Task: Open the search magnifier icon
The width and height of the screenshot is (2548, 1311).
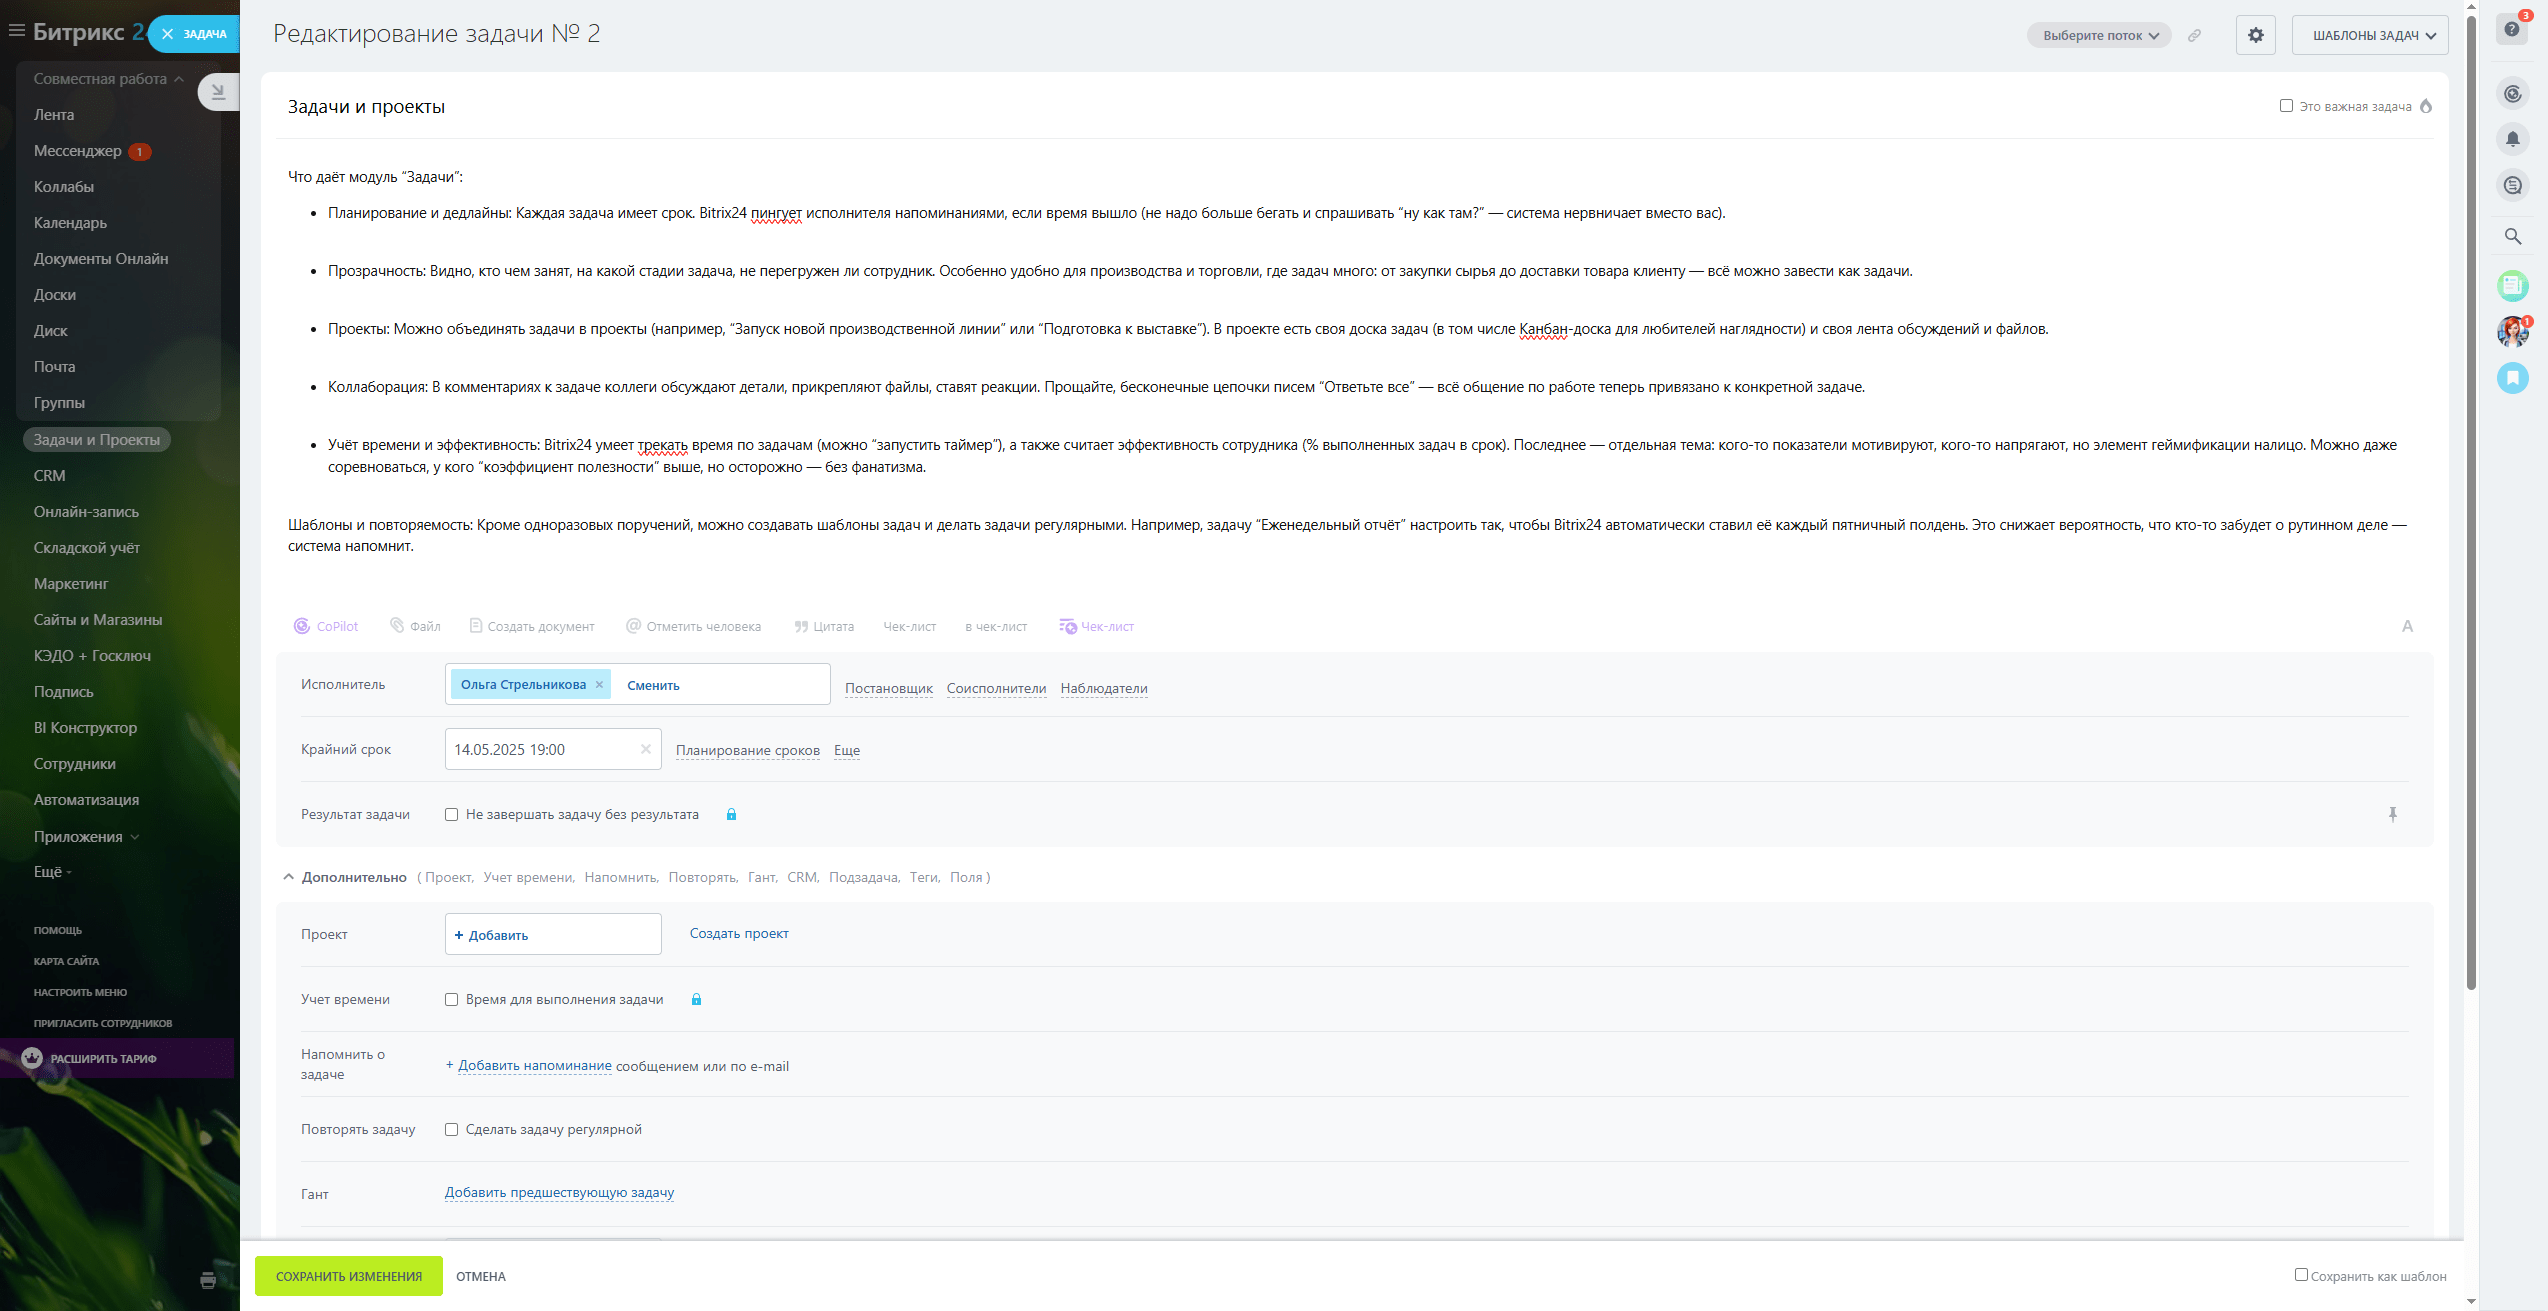Action: (2513, 236)
